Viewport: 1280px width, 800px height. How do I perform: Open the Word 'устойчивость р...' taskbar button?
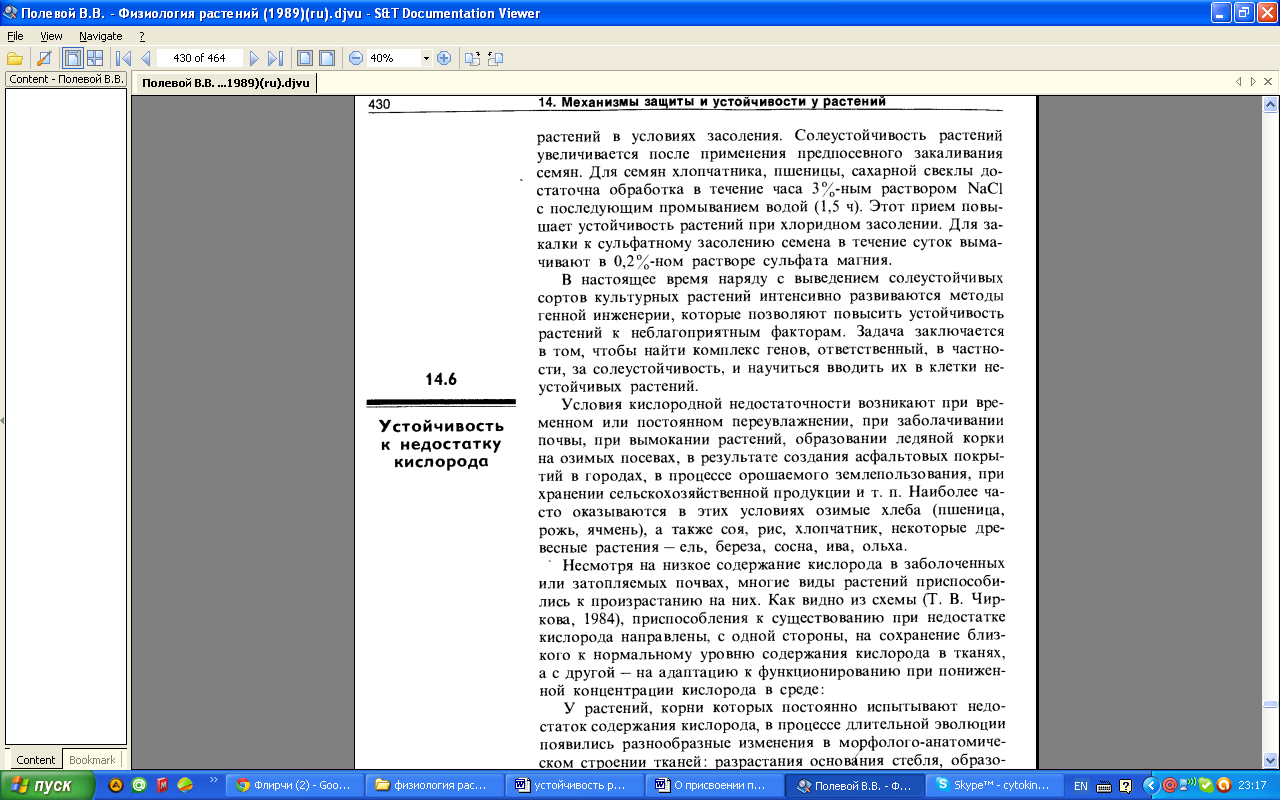tap(573, 785)
